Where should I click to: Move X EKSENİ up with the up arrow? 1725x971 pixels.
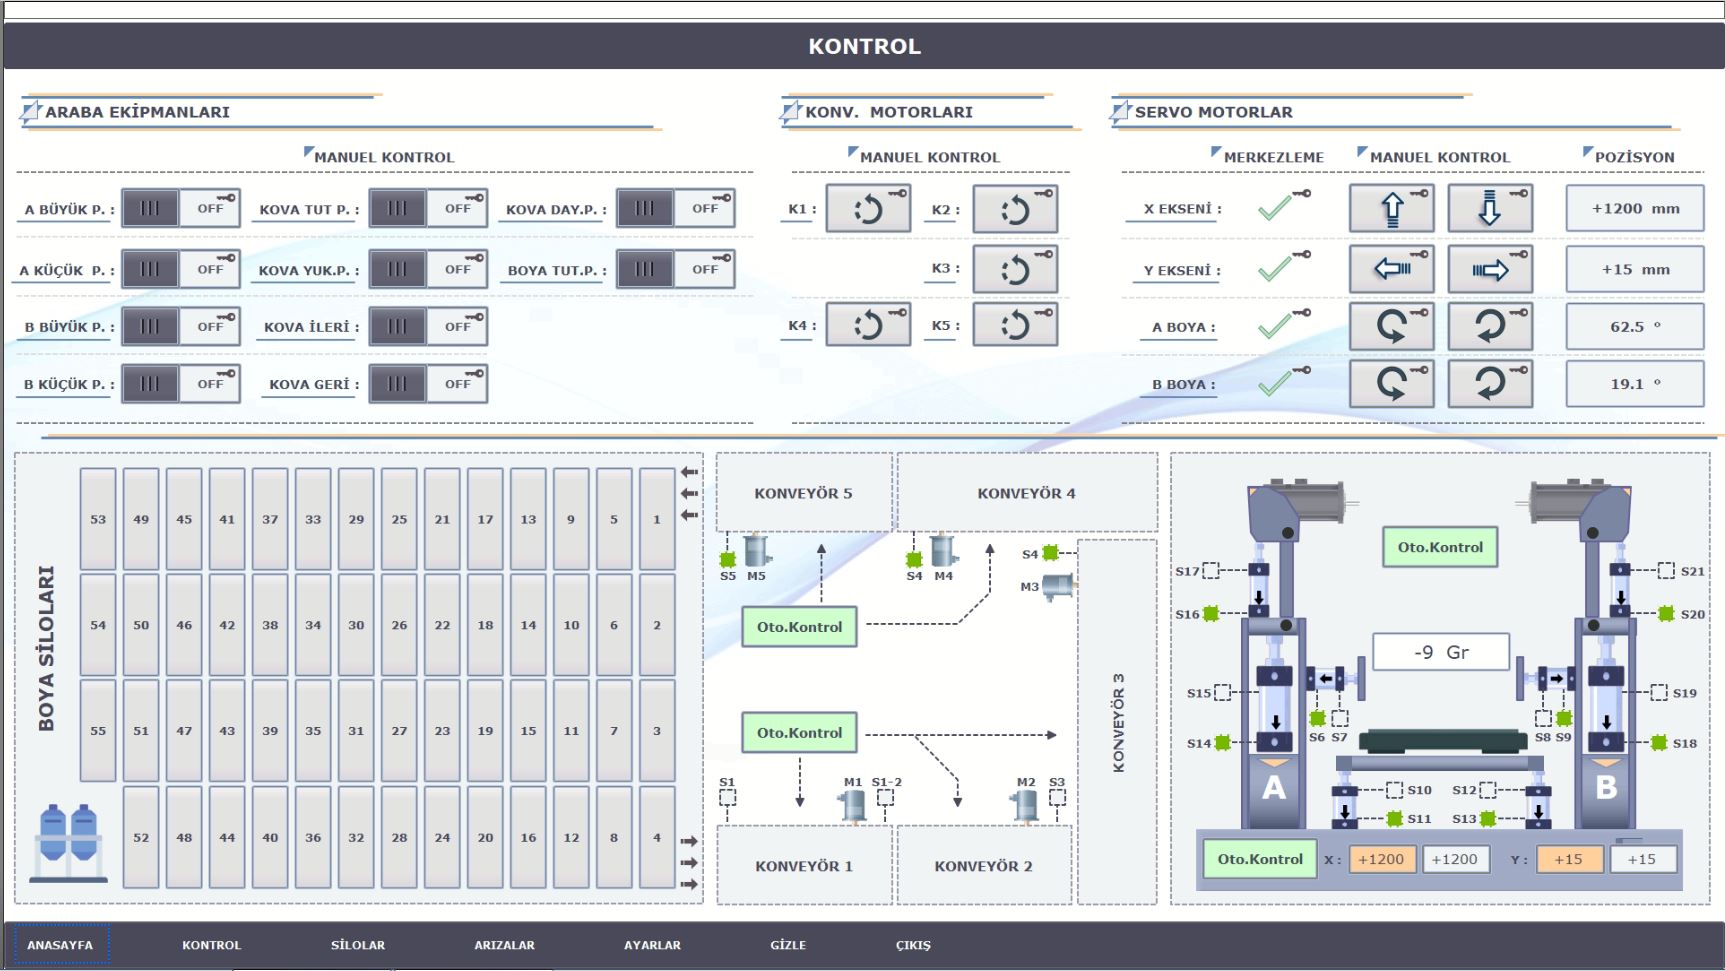coord(1392,208)
